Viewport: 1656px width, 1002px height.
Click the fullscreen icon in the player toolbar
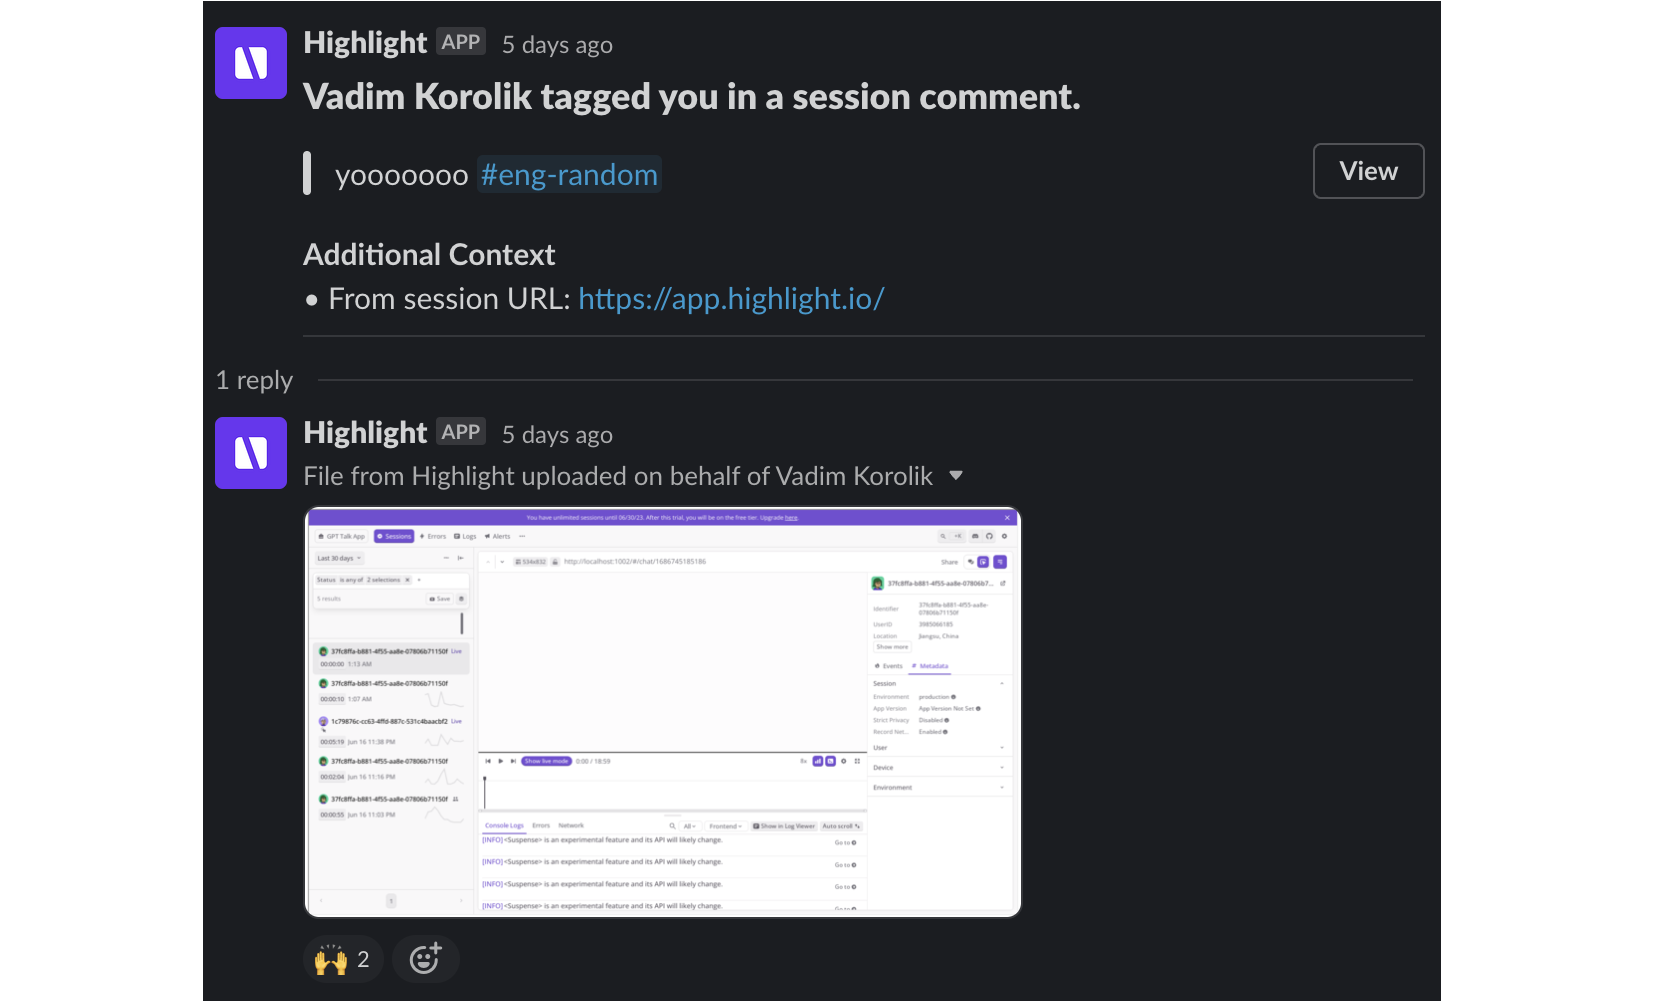click(x=857, y=761)
